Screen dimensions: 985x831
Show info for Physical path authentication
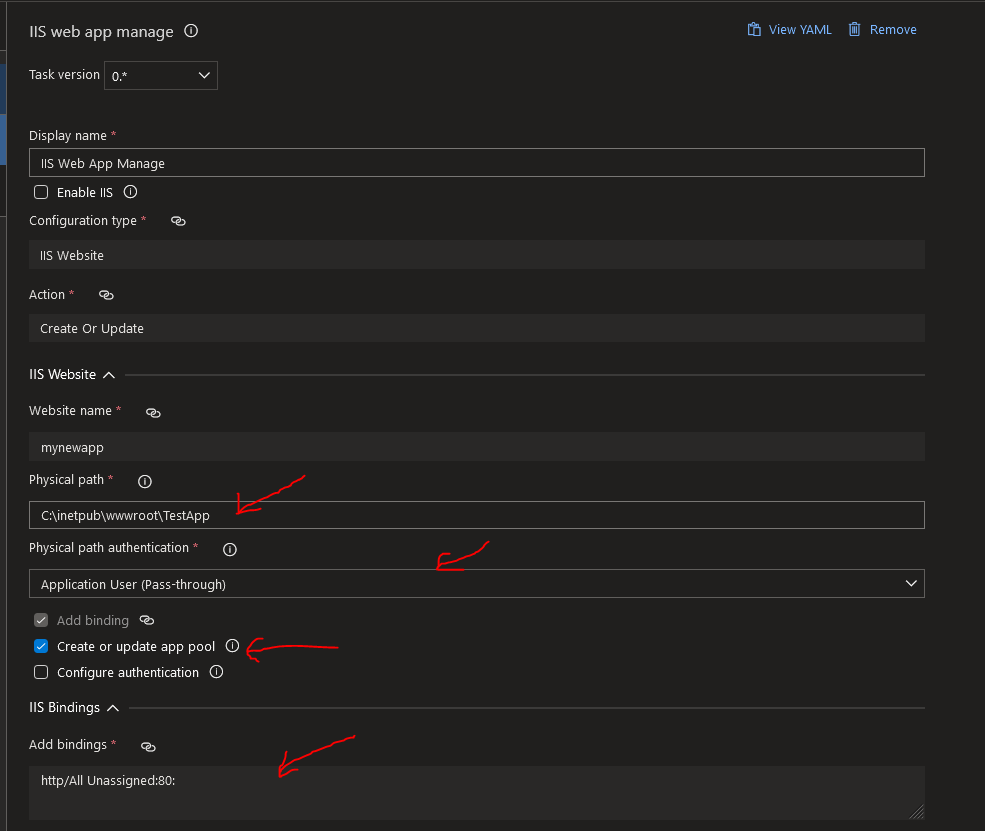pos(230,550)
